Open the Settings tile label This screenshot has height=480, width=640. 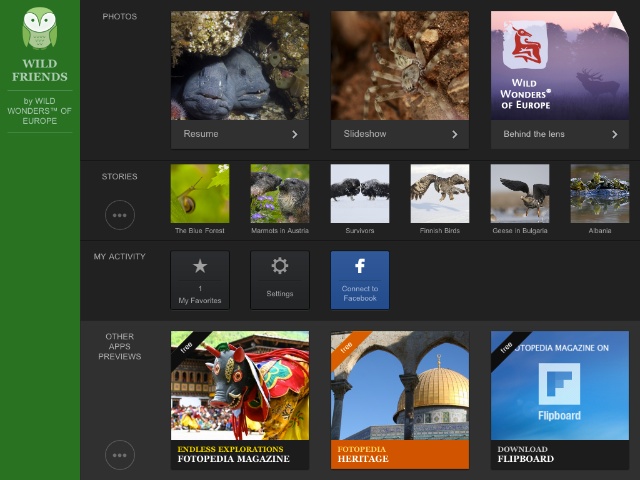[280, 293]
